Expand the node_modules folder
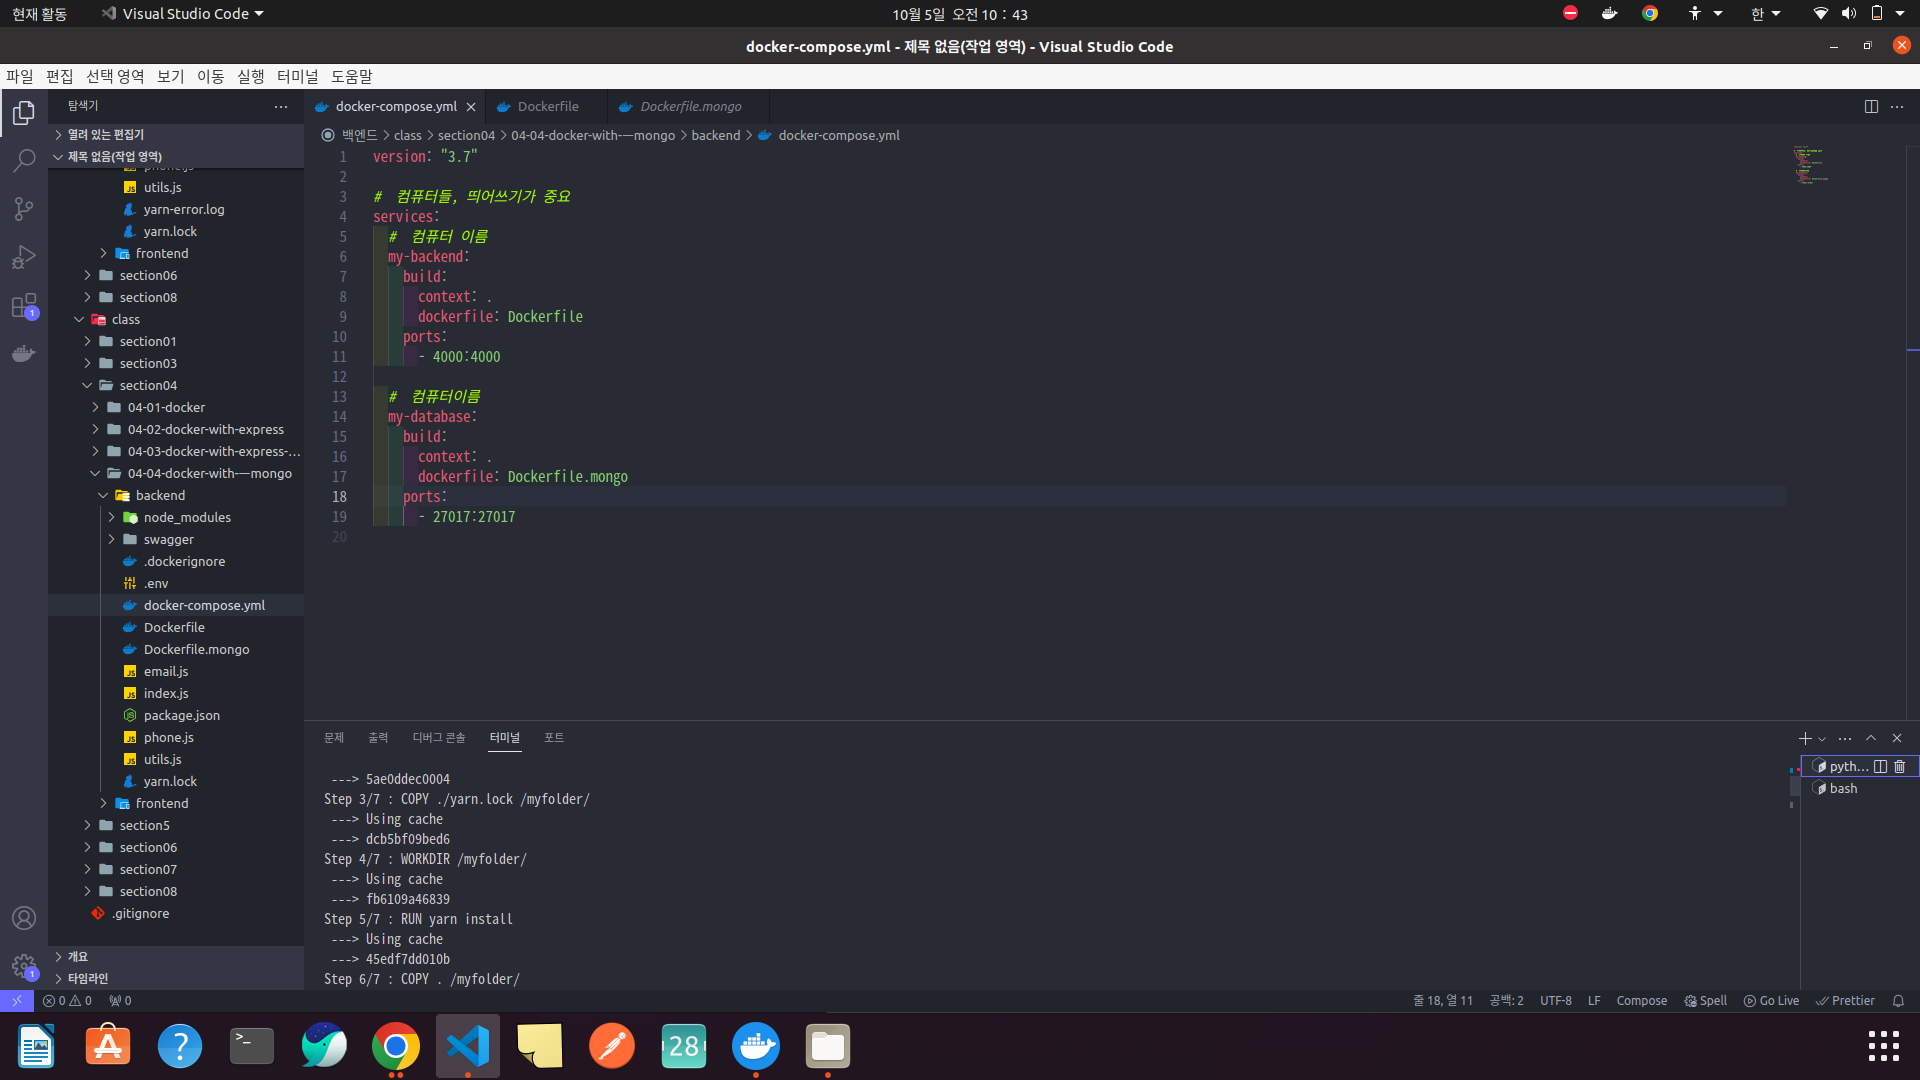 176,518
